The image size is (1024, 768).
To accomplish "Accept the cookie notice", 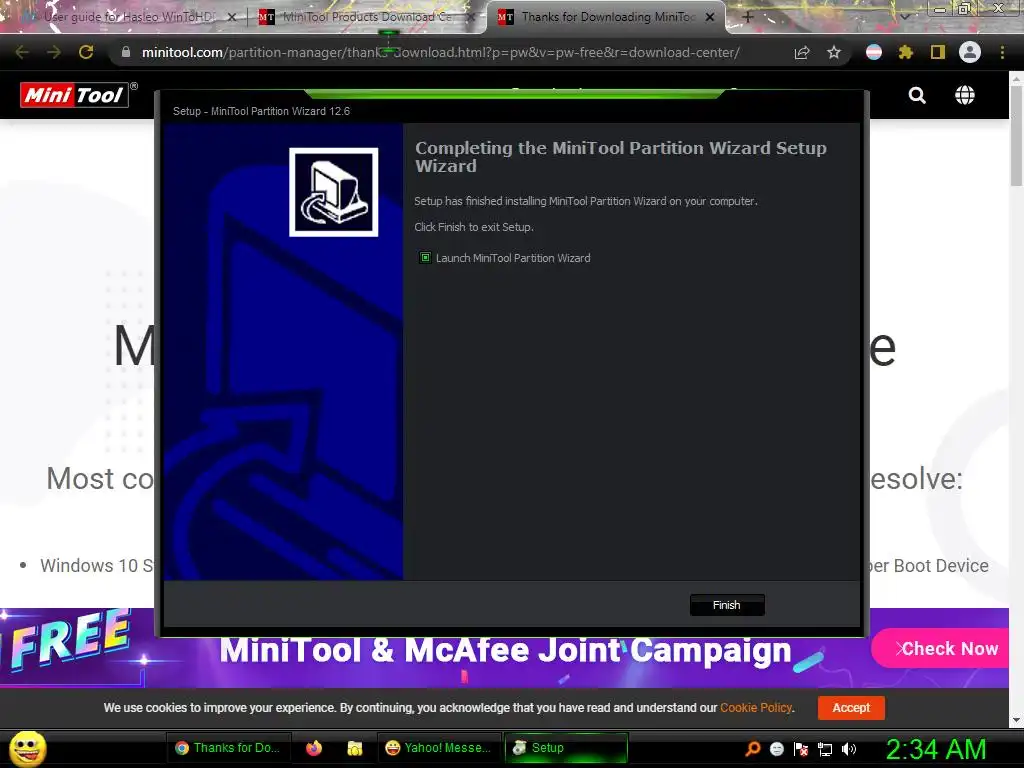I will 851,708.
